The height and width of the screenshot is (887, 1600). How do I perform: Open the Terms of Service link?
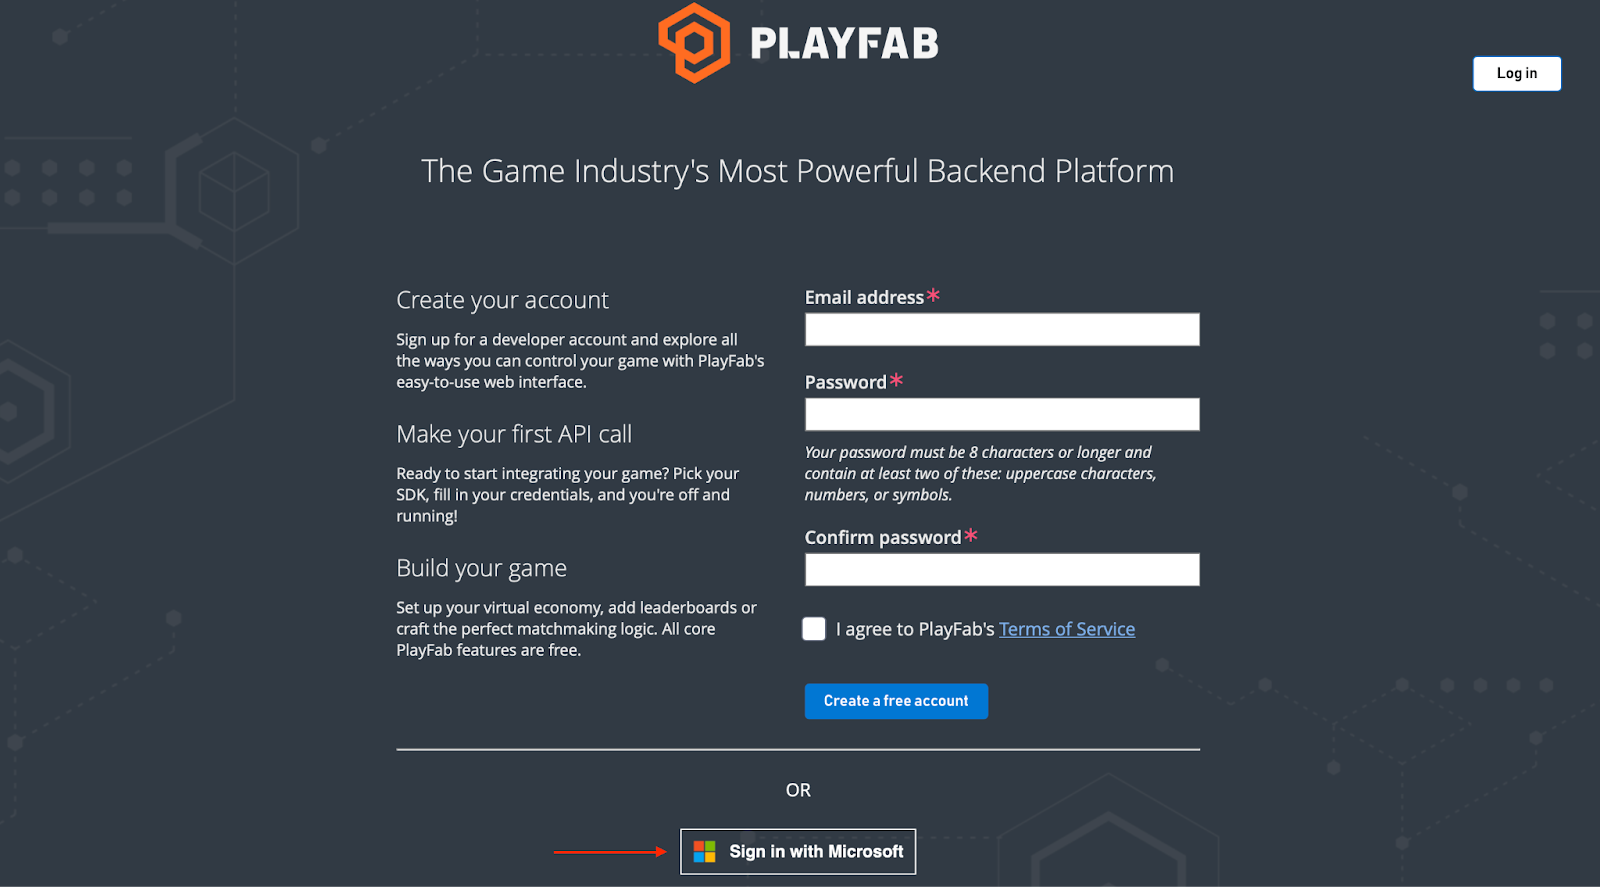coord(1067,629)
